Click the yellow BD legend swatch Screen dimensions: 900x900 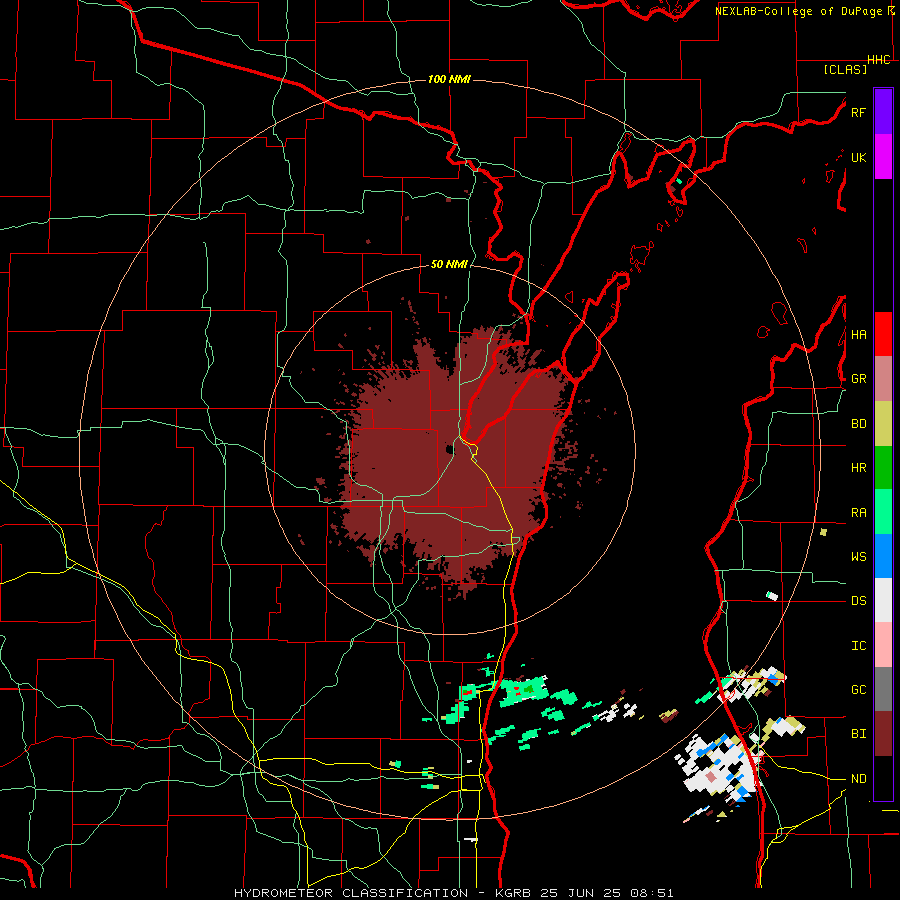pyautogui.click(x=883, y=424)
